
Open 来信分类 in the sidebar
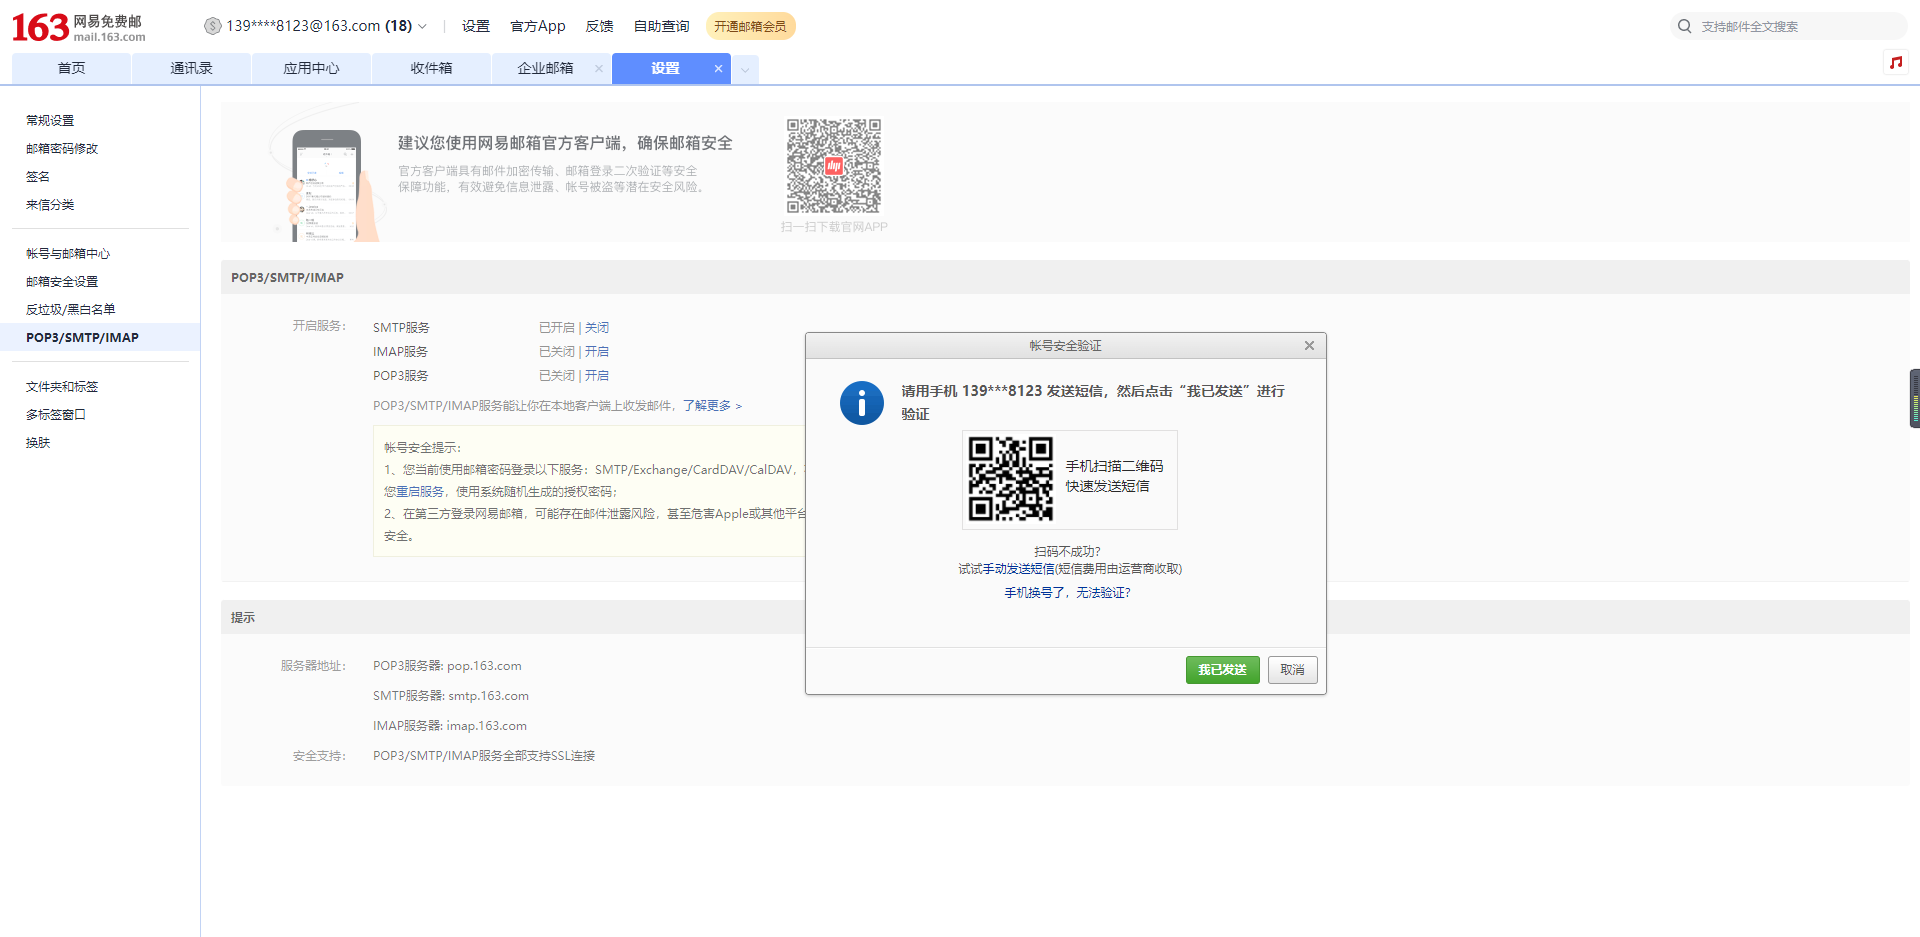(x=50, y=204)
